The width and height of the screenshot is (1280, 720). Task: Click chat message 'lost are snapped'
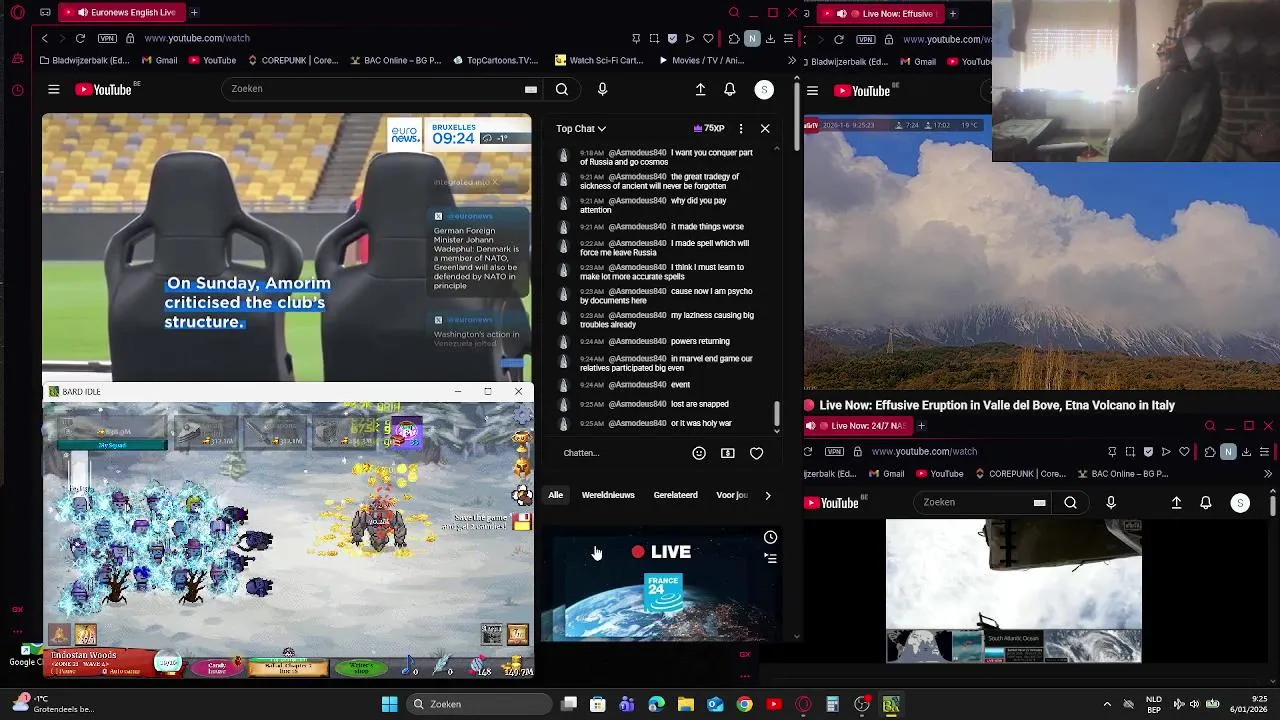click(x=700, y=404)
